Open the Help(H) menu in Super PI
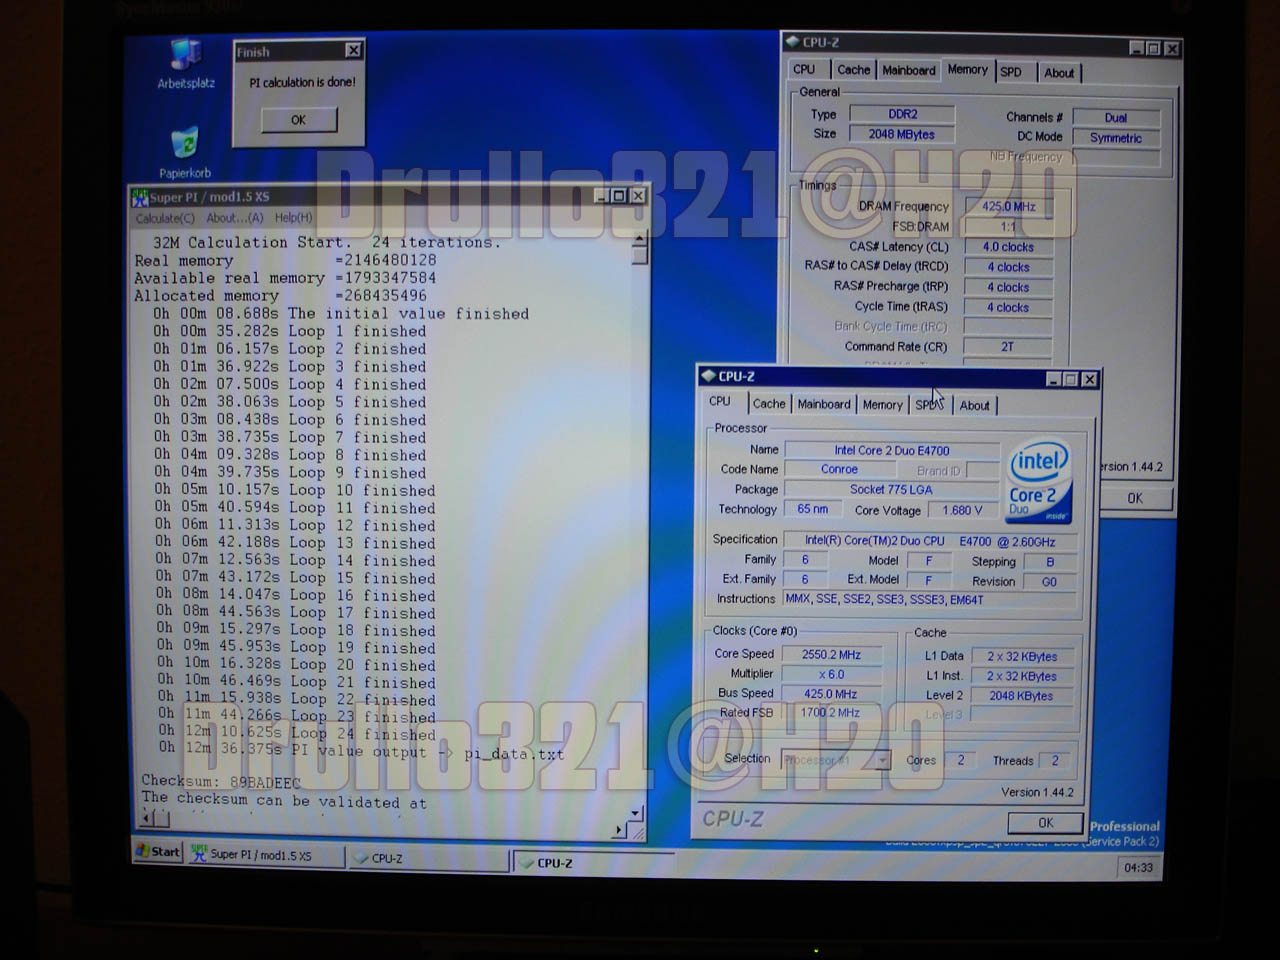 coord(293,217)
